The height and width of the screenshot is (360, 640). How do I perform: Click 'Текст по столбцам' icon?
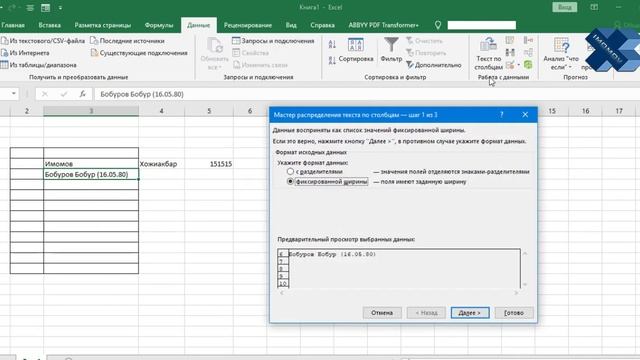[488, 44]
